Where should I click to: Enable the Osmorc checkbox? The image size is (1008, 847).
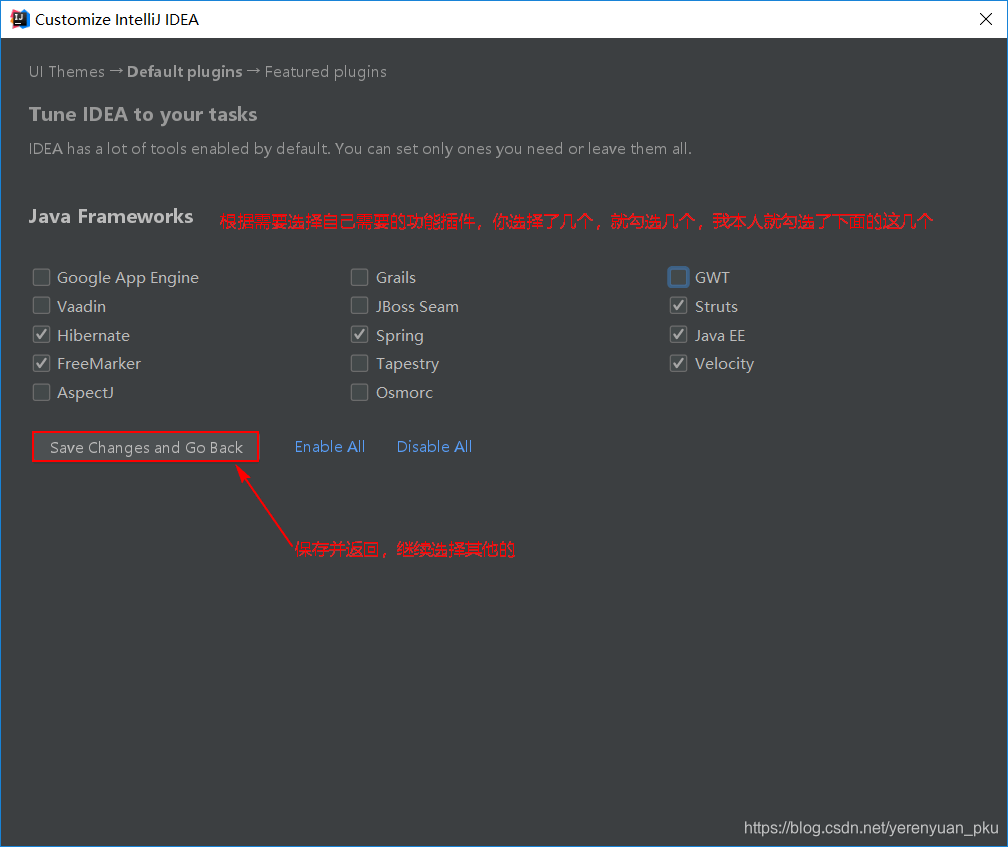[359, 392]
